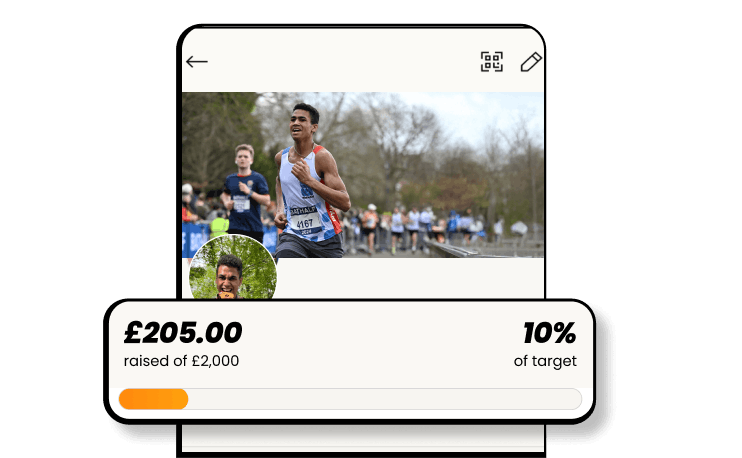
Task: Open the QR code scanner icon
Action: click(492, 62)
